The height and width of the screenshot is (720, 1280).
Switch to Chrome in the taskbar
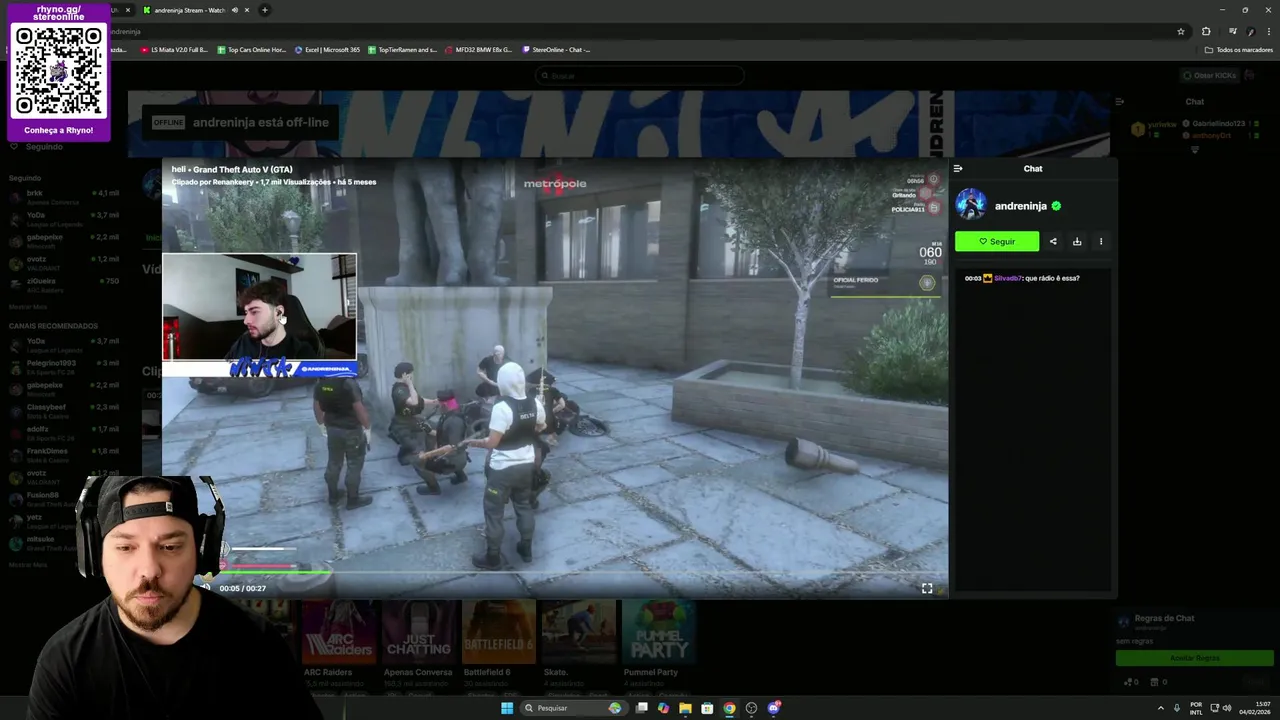[x=729, y=708]
